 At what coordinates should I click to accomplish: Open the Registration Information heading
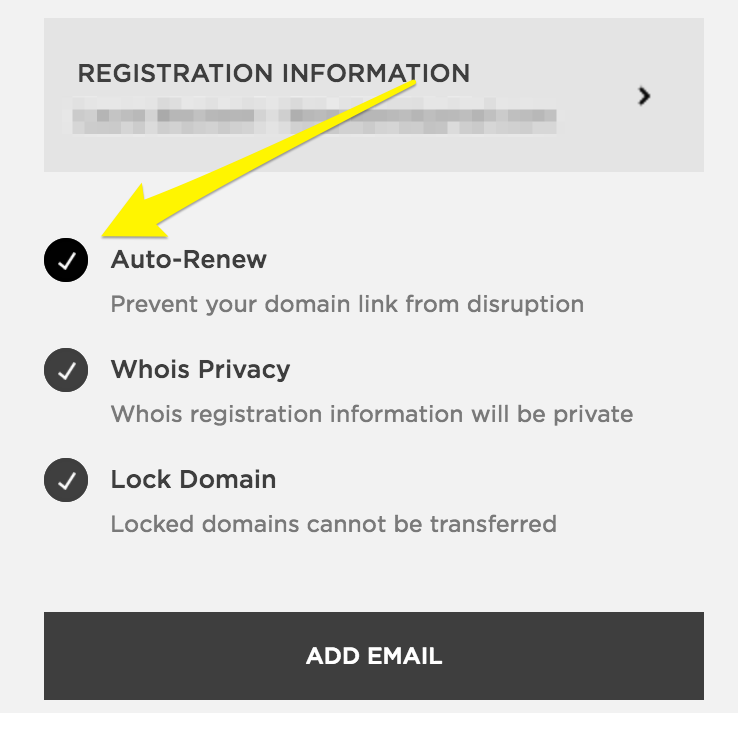(x=273, y=74)
